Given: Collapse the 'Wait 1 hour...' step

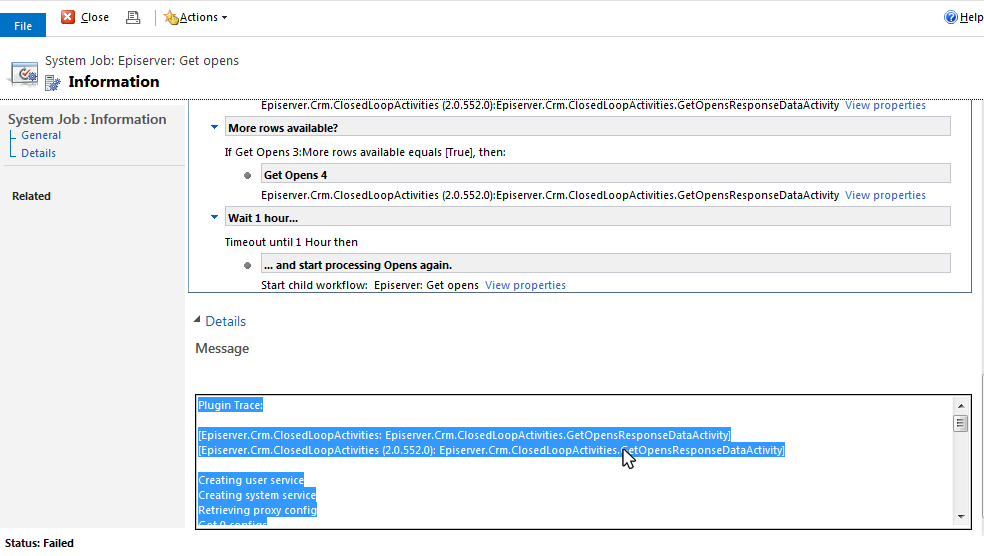Looking at the screenshot, I should point(215,218).
